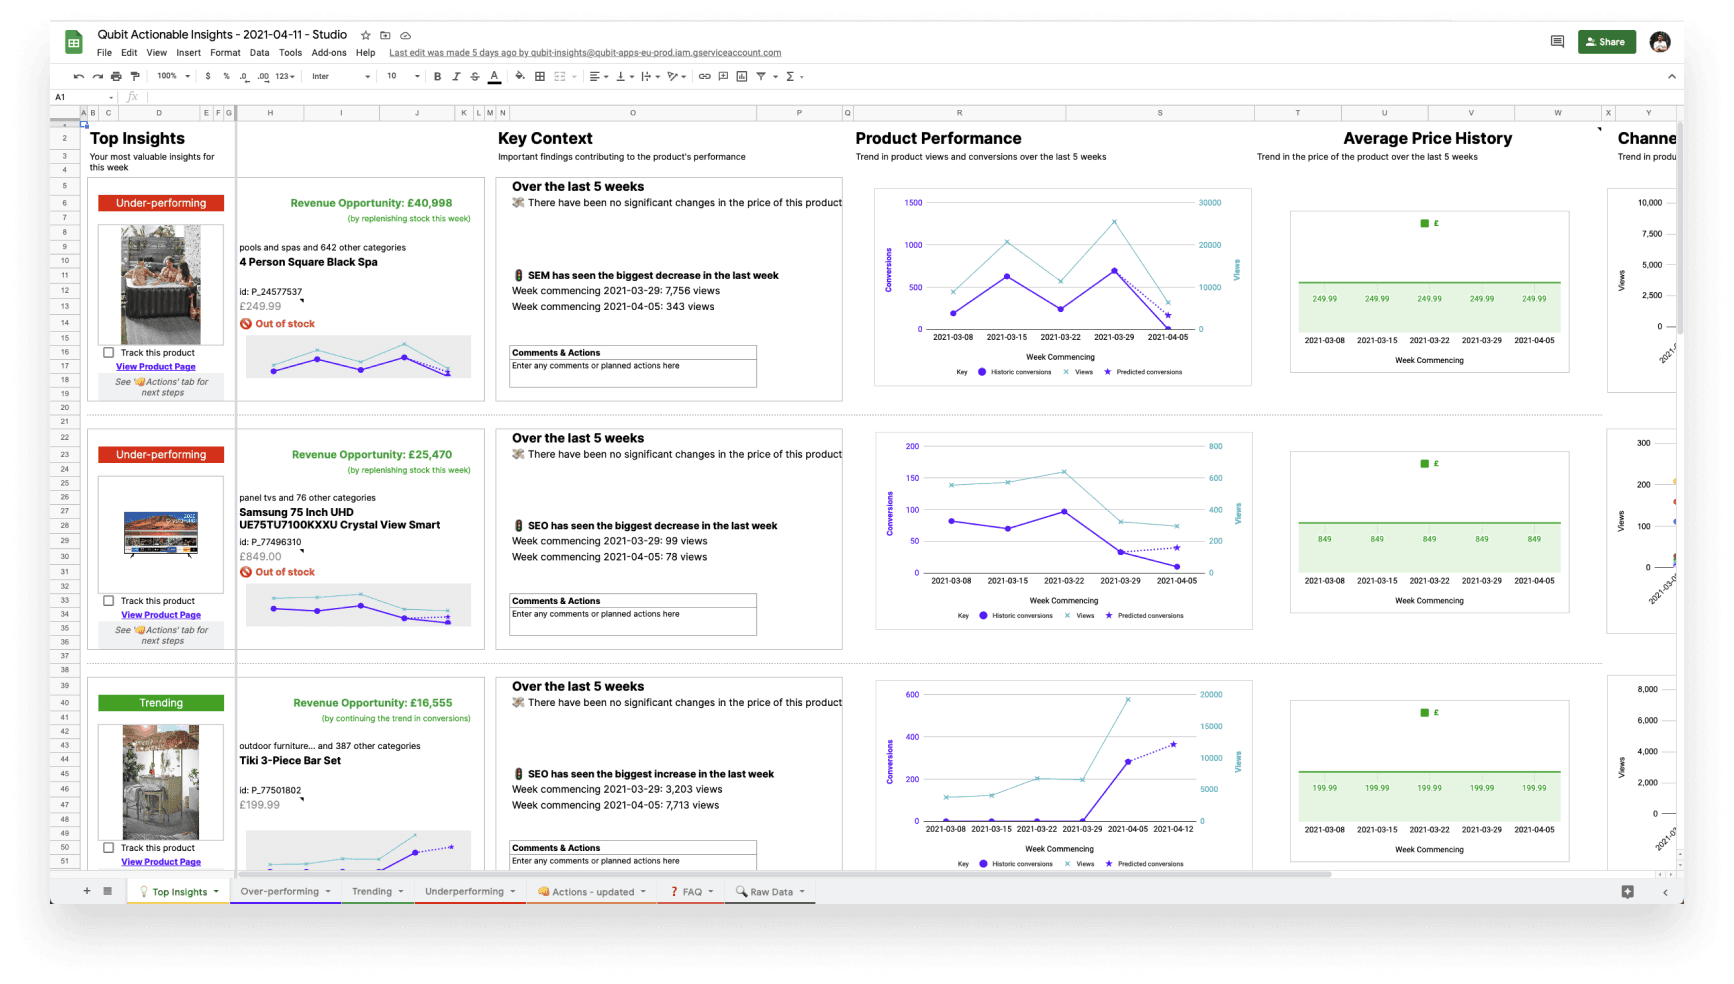This screenshot has height=984, width=1734.
Task: Click the move to folder icon
Action: pos(385,35)
